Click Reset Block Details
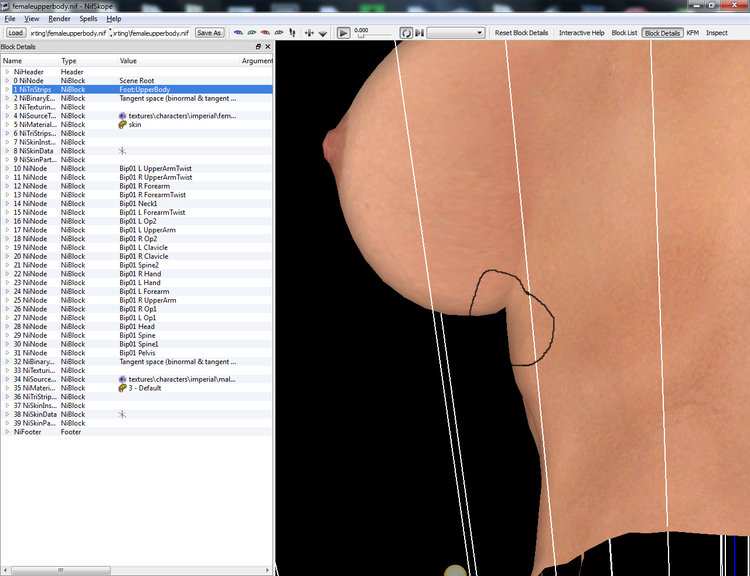Image resolution: width=750 pixels, height=576 pixels. pos(521,33)
